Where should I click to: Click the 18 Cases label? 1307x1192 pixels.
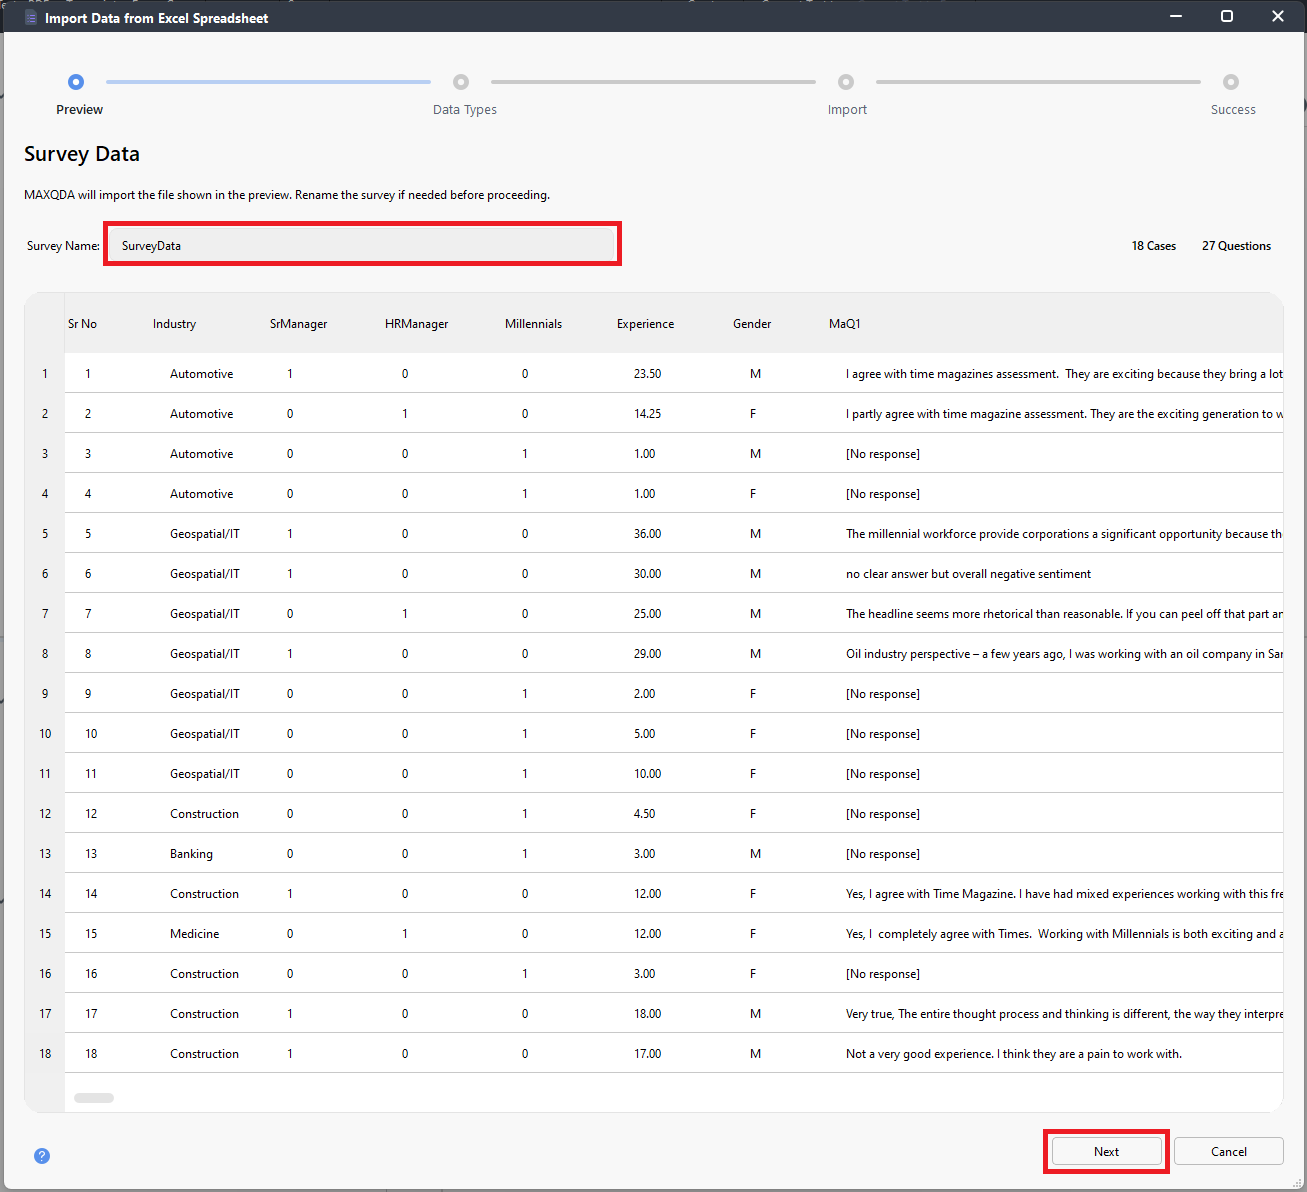point(1153,246)
